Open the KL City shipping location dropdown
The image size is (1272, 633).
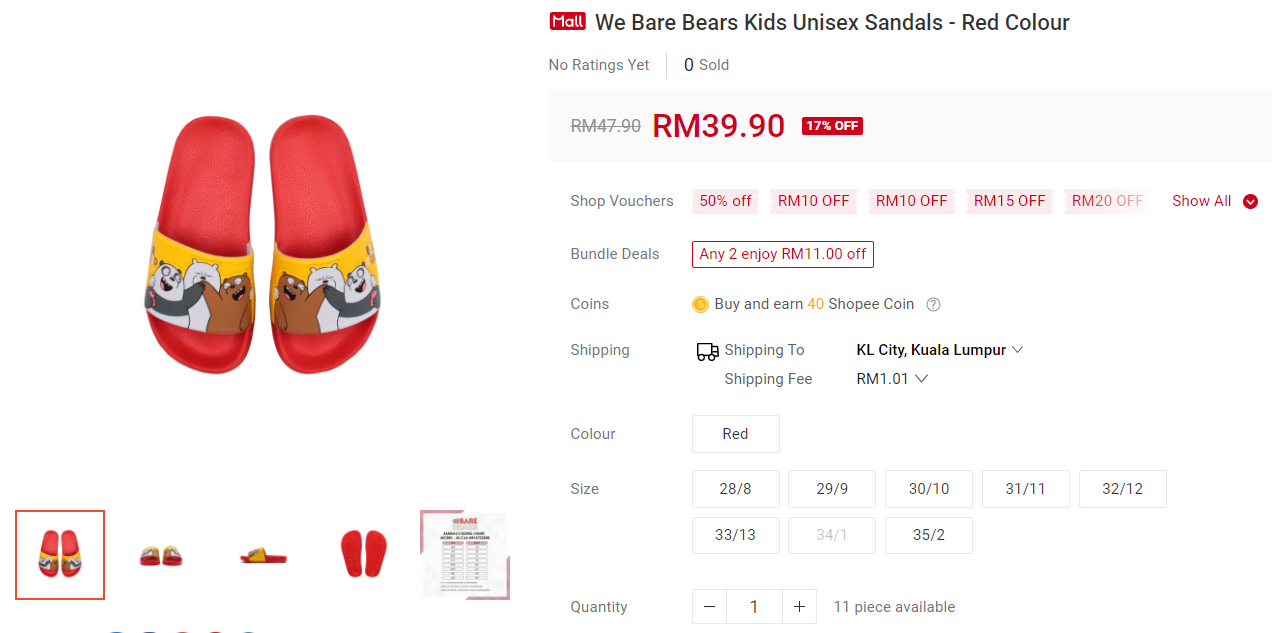pos(939,350)
